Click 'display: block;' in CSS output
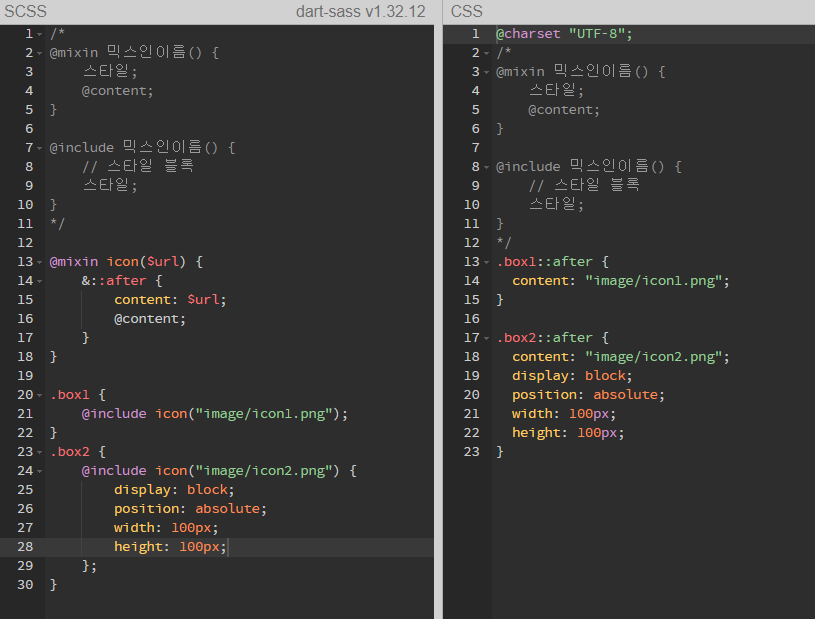Viewport: 815px width, 619px height. pos(572,376)
